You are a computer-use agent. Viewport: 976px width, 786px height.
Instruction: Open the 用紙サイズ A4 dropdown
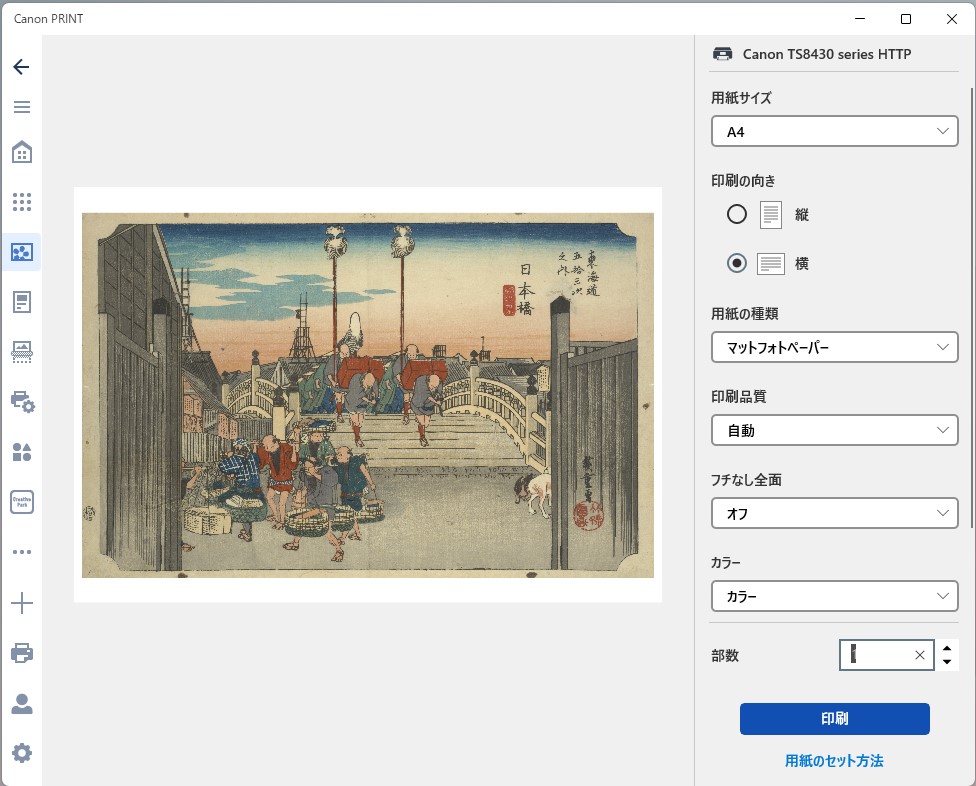[x=834, y=132]
